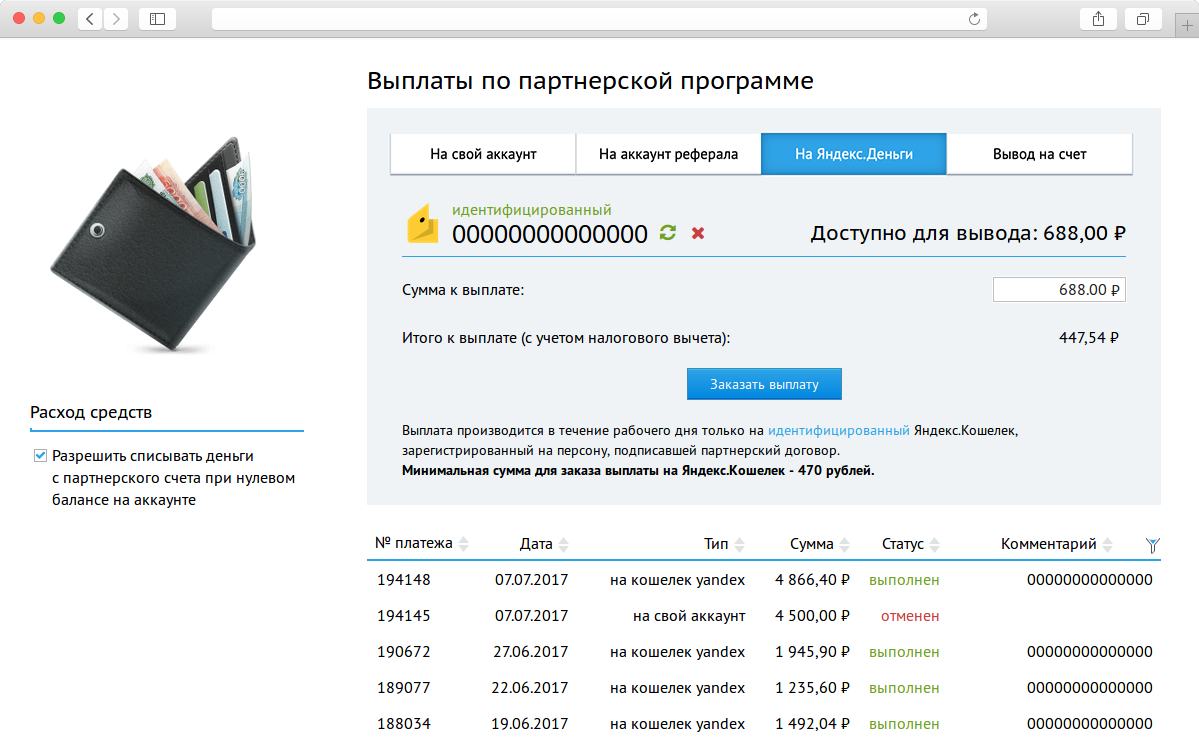
Task: Go back with the browser back arrow
Action: click(x=90, y=19)
